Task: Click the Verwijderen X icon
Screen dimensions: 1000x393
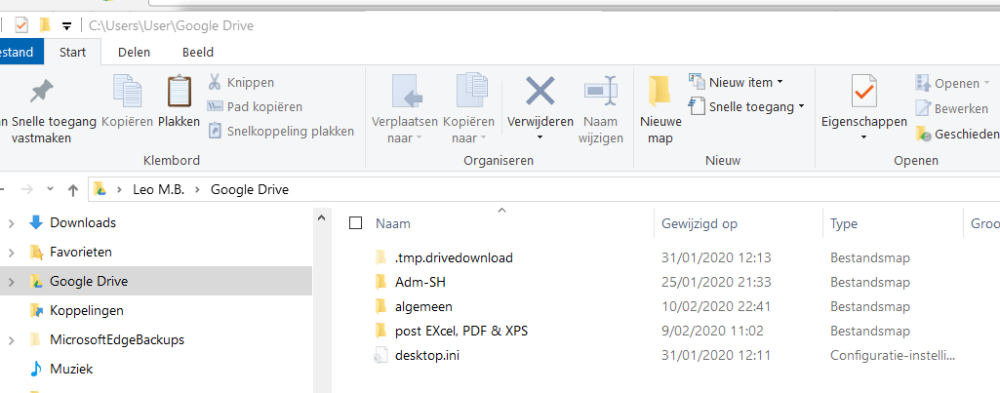Action: coord(540,90)
